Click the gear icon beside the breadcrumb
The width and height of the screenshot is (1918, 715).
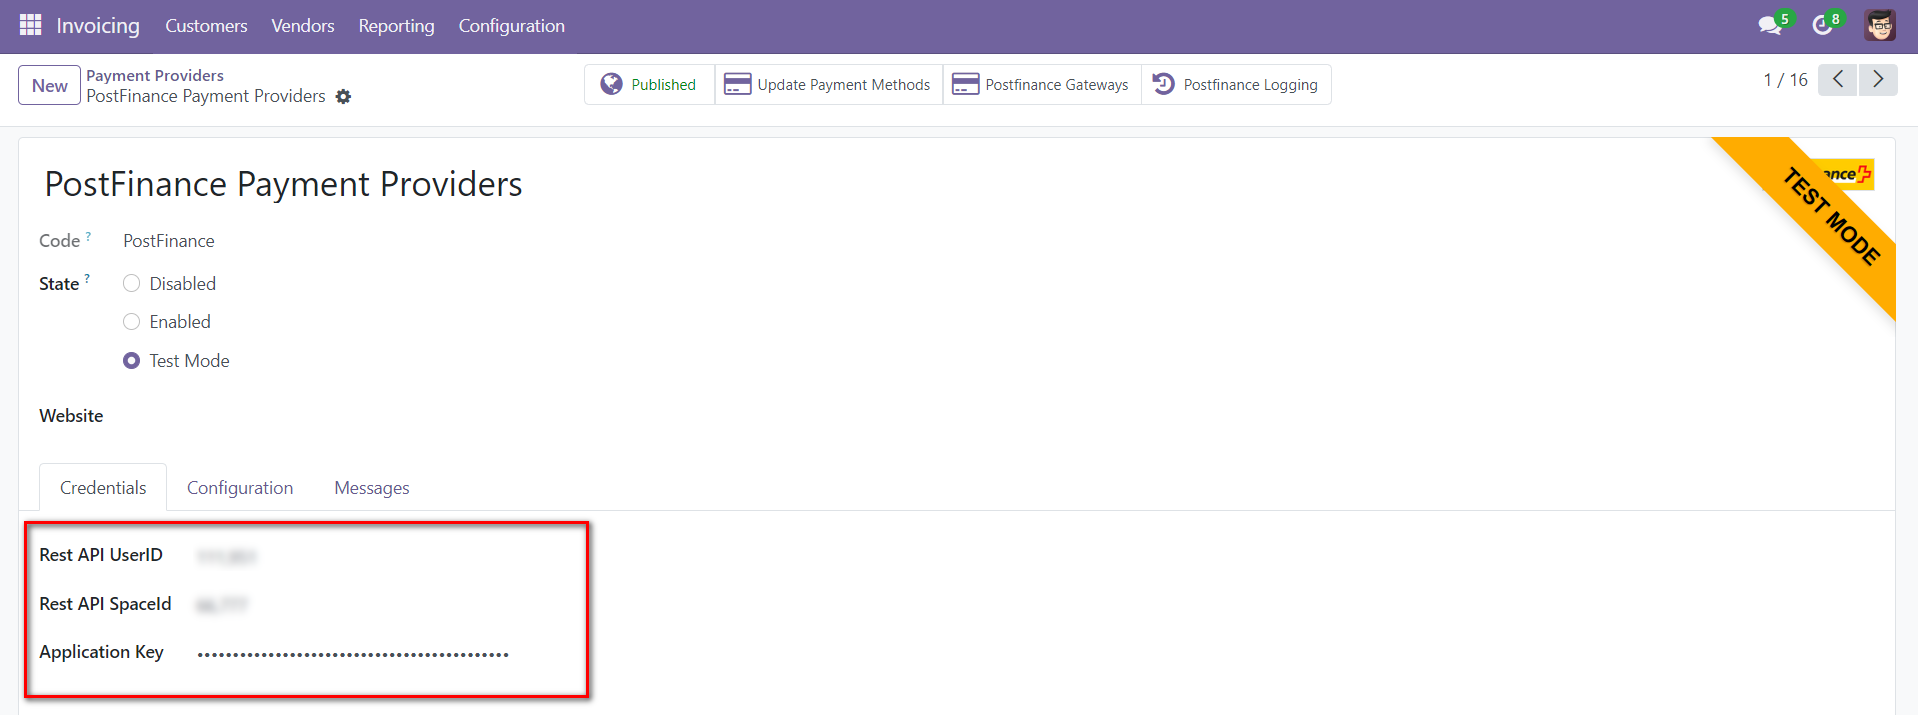[x=343, y=97]
